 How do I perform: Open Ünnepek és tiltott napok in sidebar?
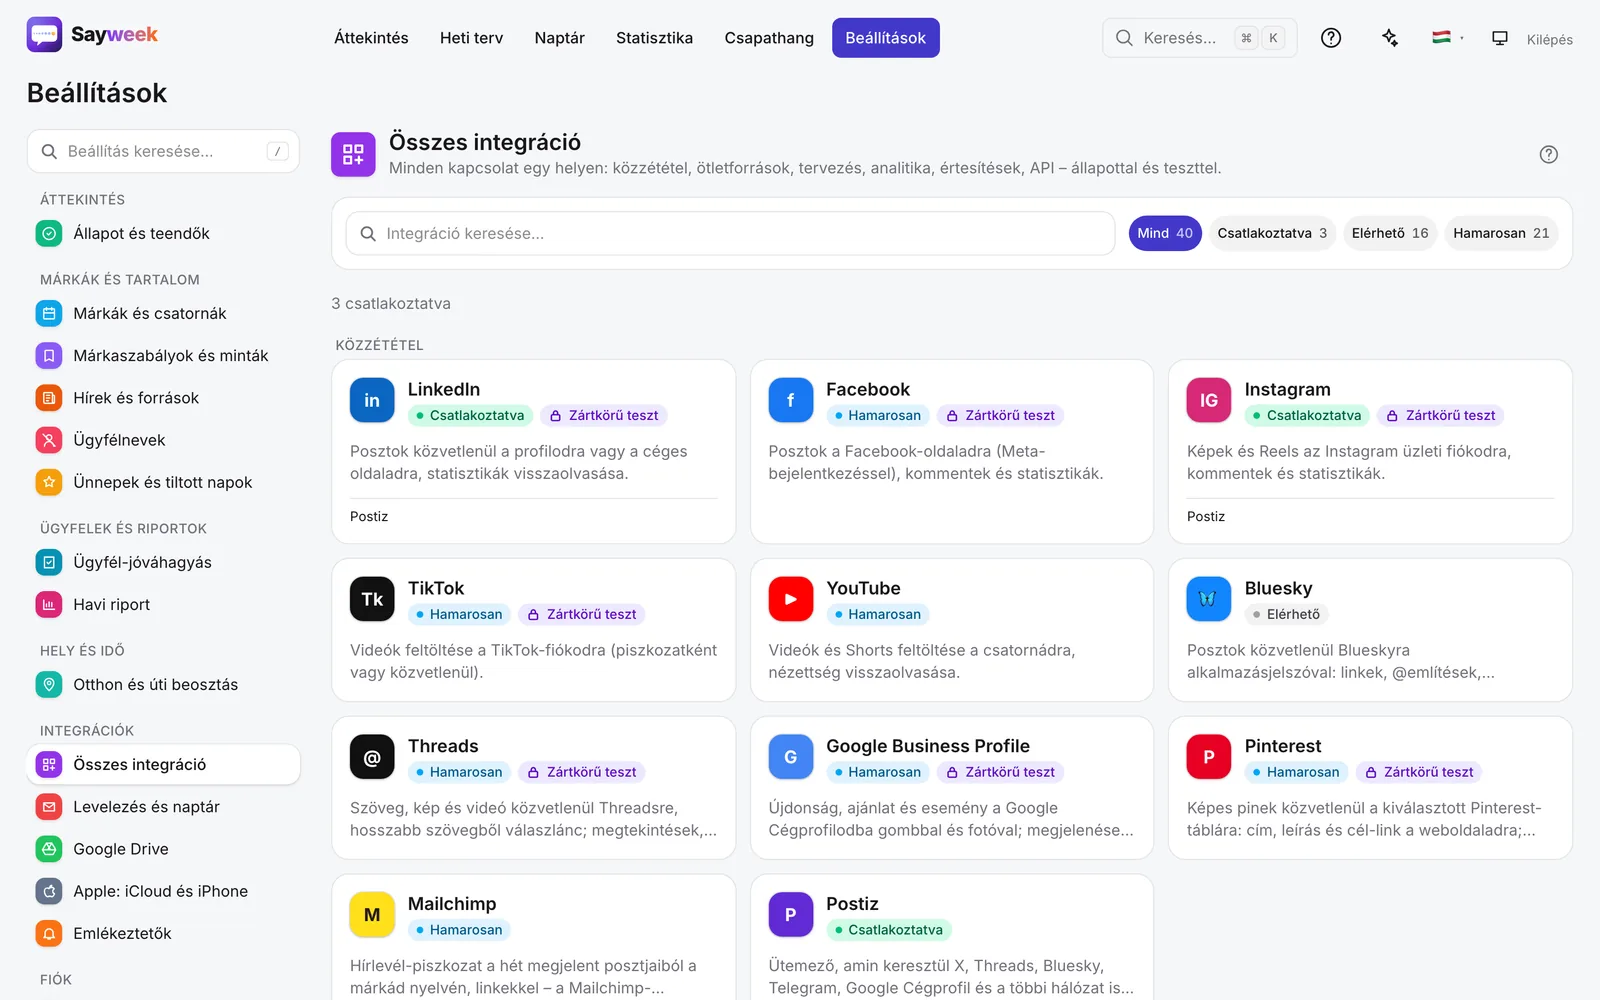[163, 482]
